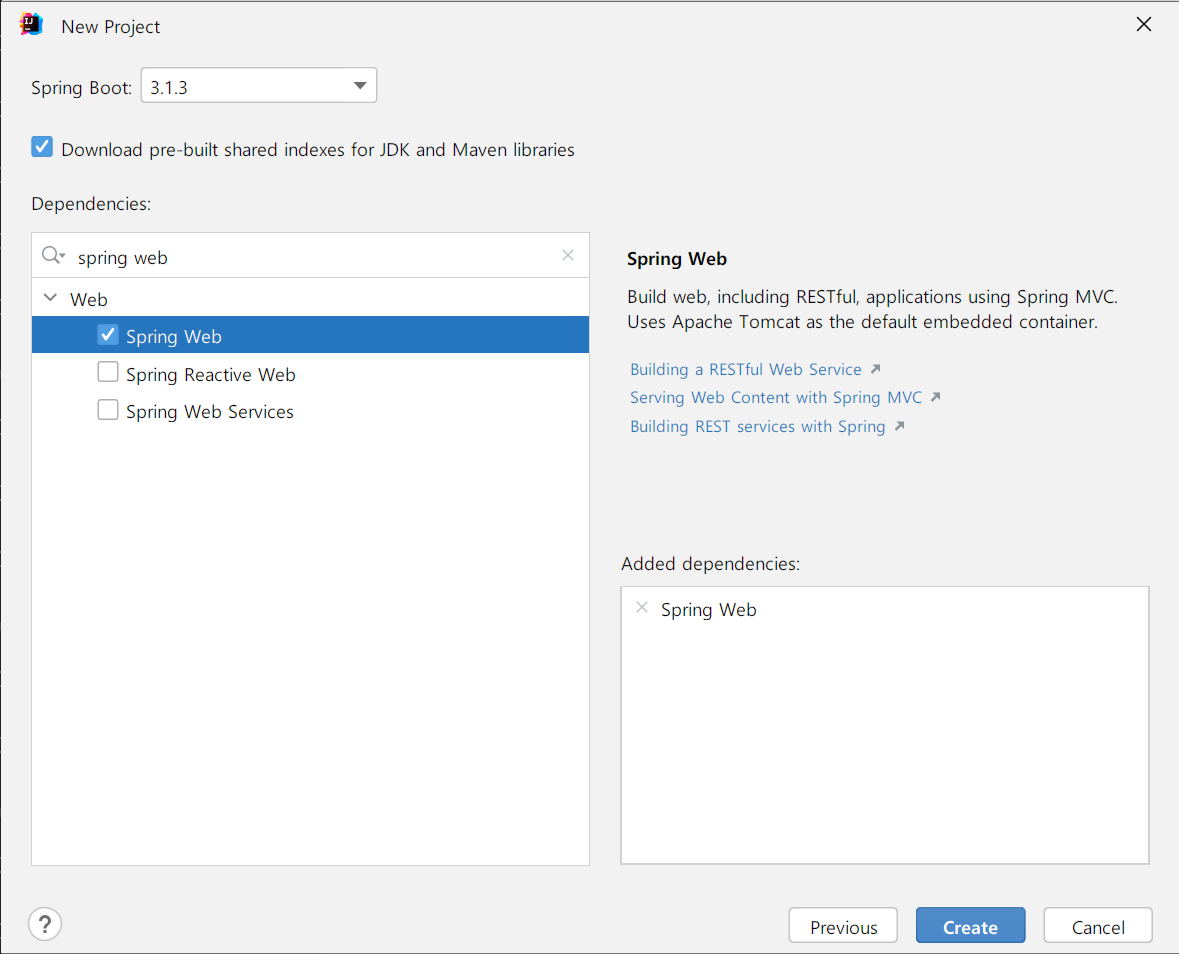Image resolution: width=1179 pixels, height=954 pixels.
Task: Click the Cancel button
Action: click(1098, 925)
